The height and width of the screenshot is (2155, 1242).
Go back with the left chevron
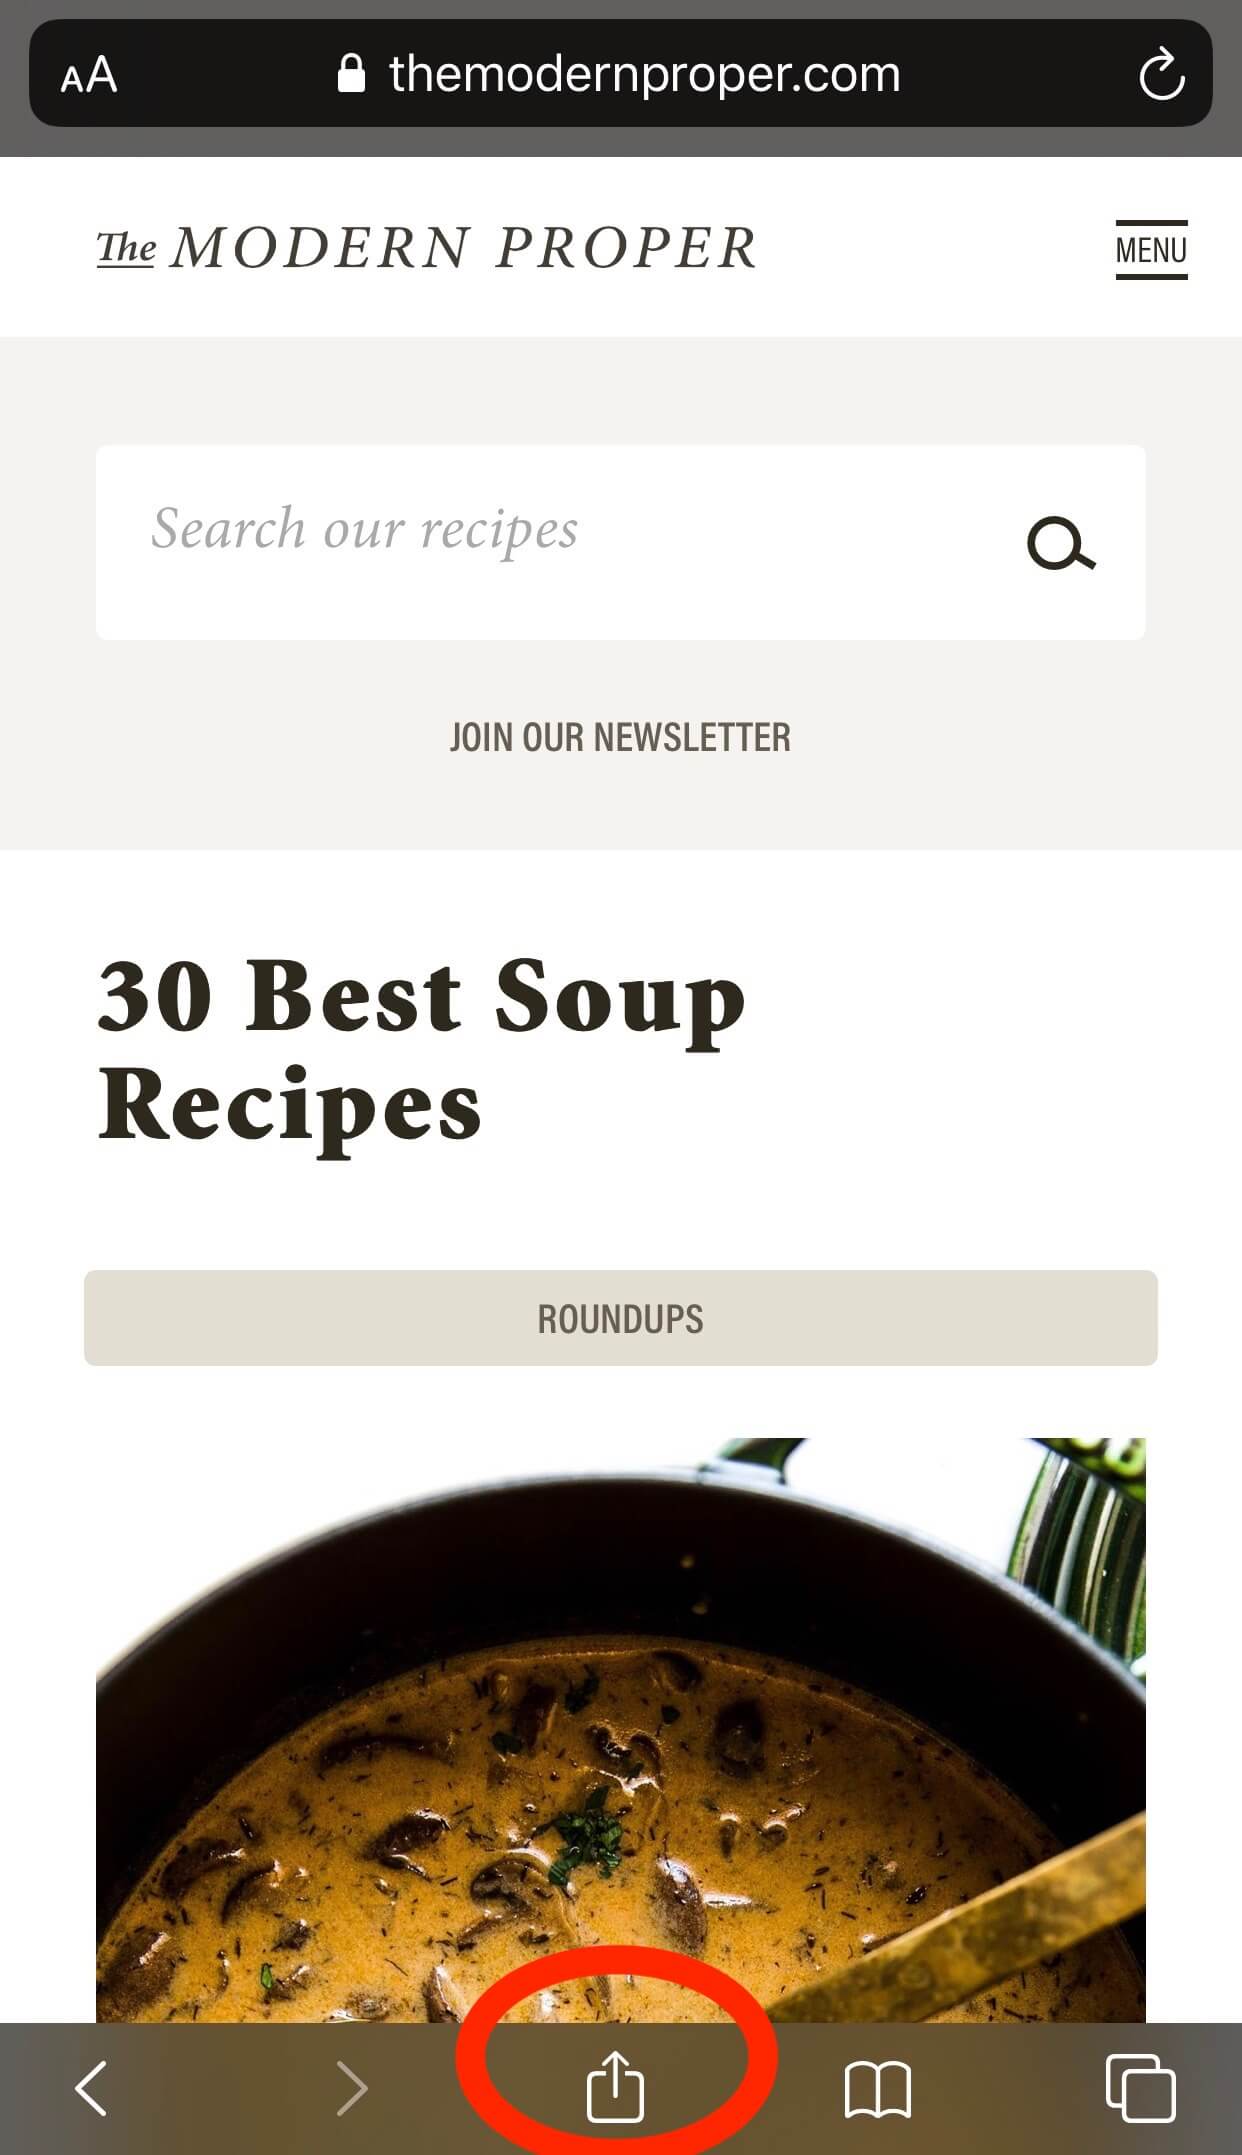[91, 2088]
